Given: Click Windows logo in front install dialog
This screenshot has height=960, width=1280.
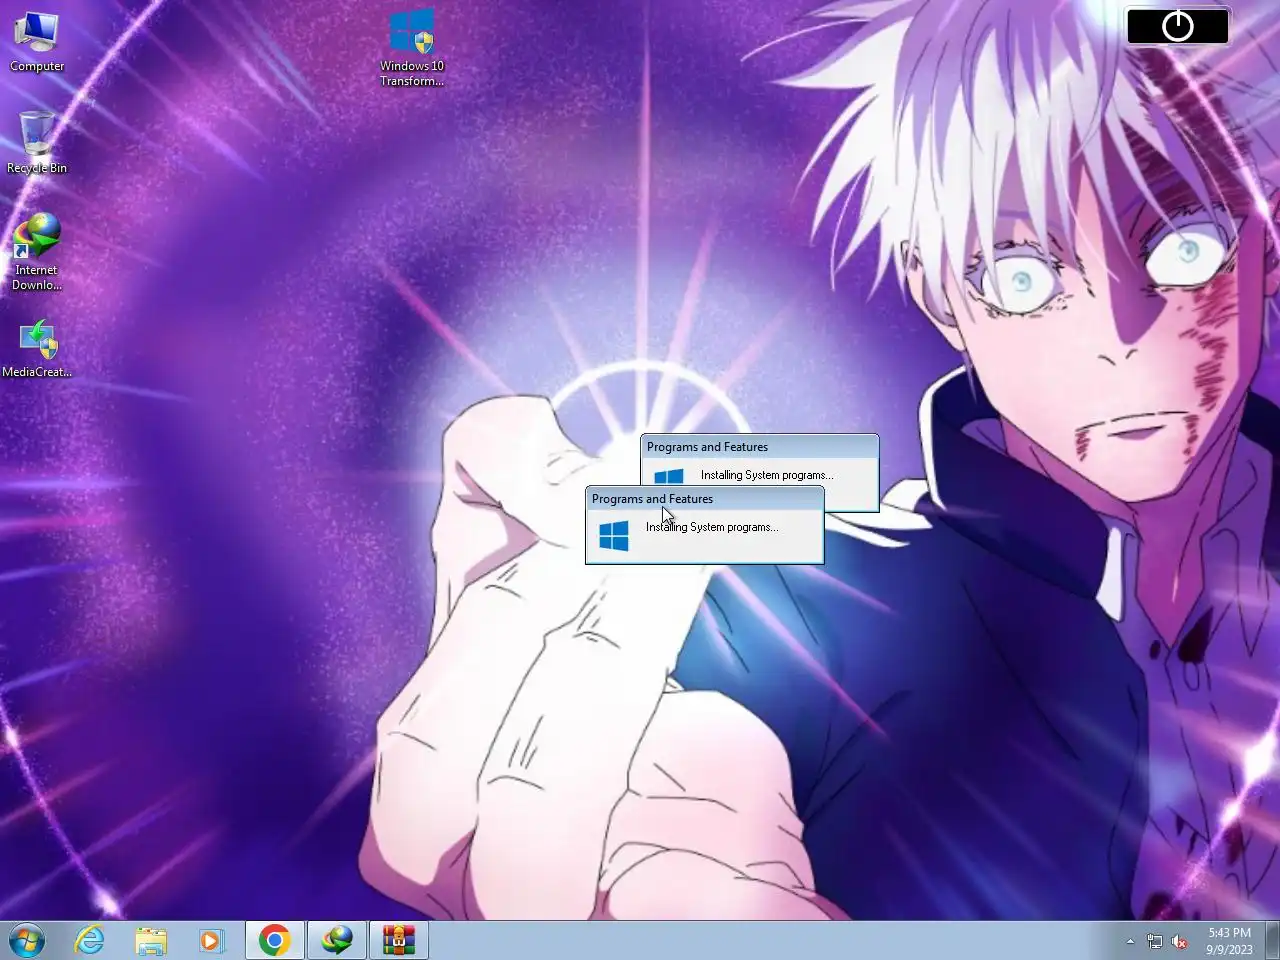Looking at the screenshot, I should pyautogui.click(x=614, y=535).
